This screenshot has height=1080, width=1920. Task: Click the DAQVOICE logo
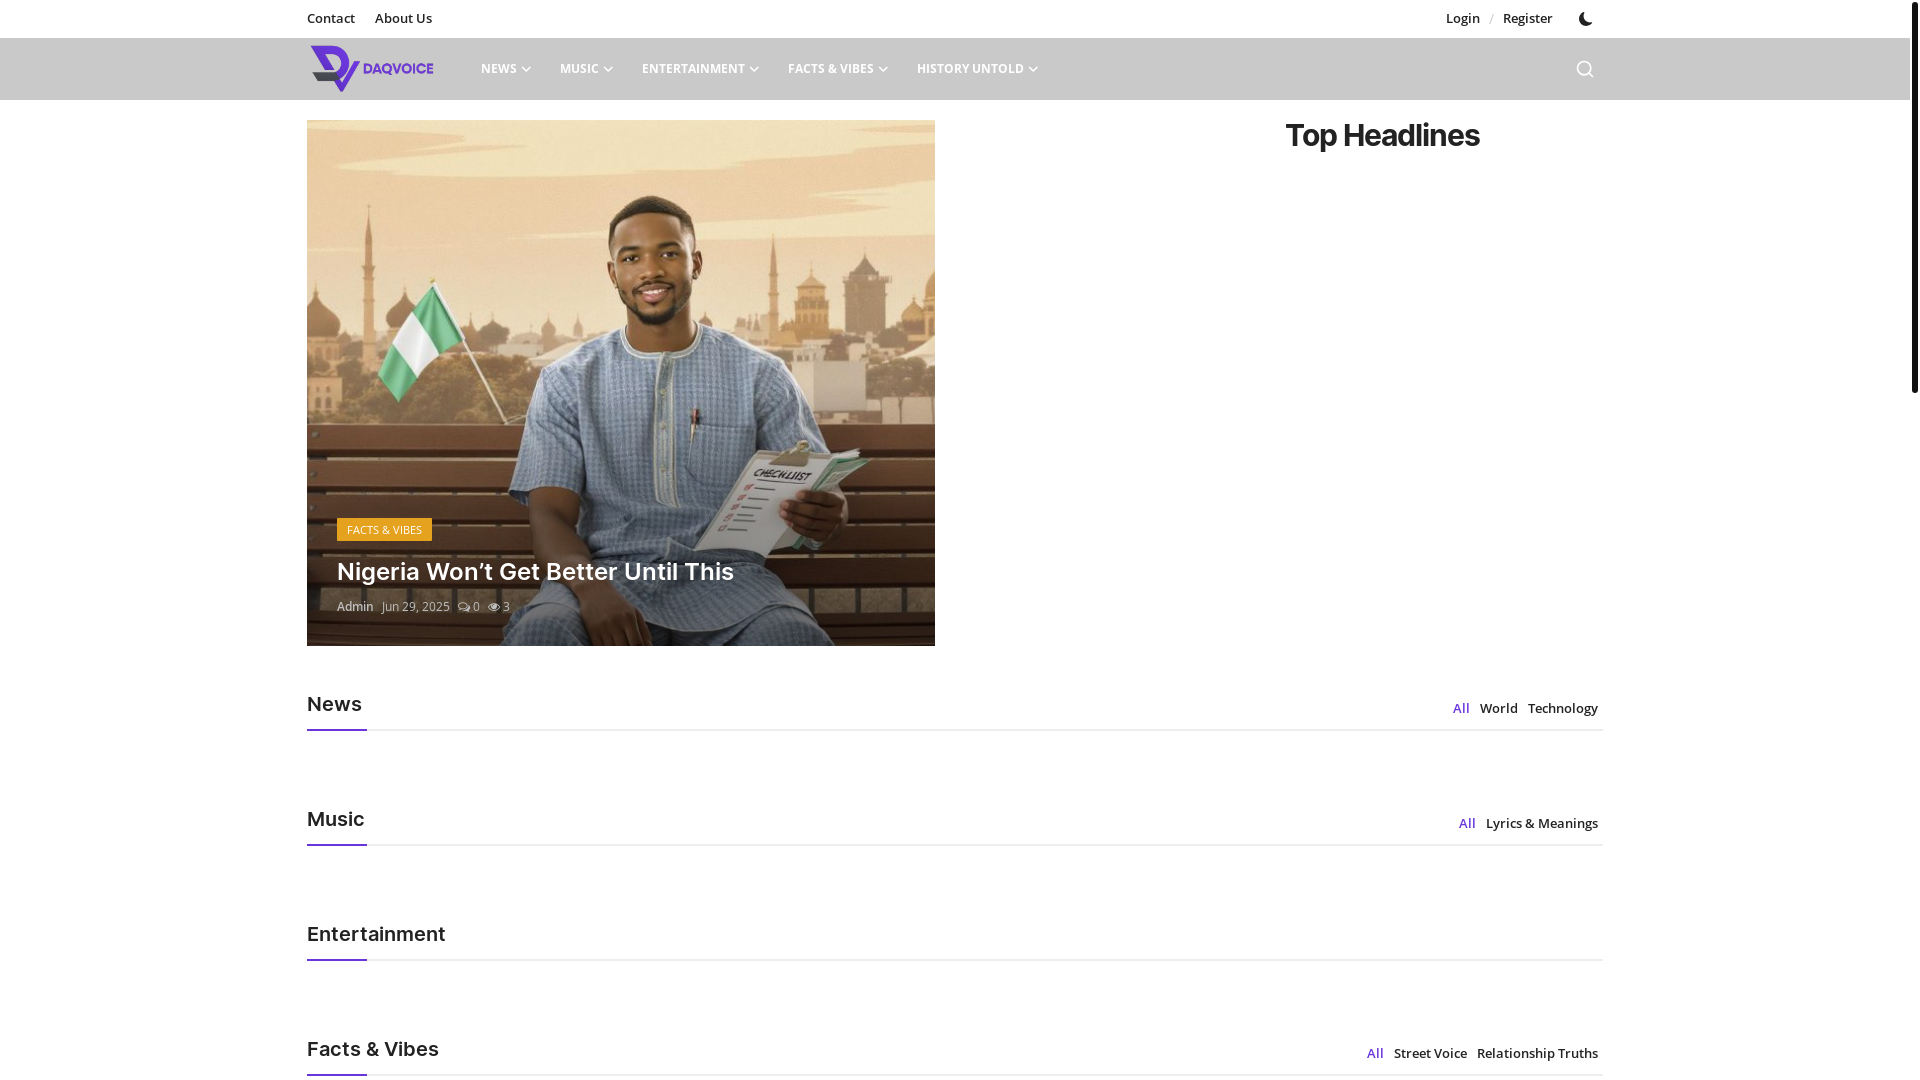point(371,69)
